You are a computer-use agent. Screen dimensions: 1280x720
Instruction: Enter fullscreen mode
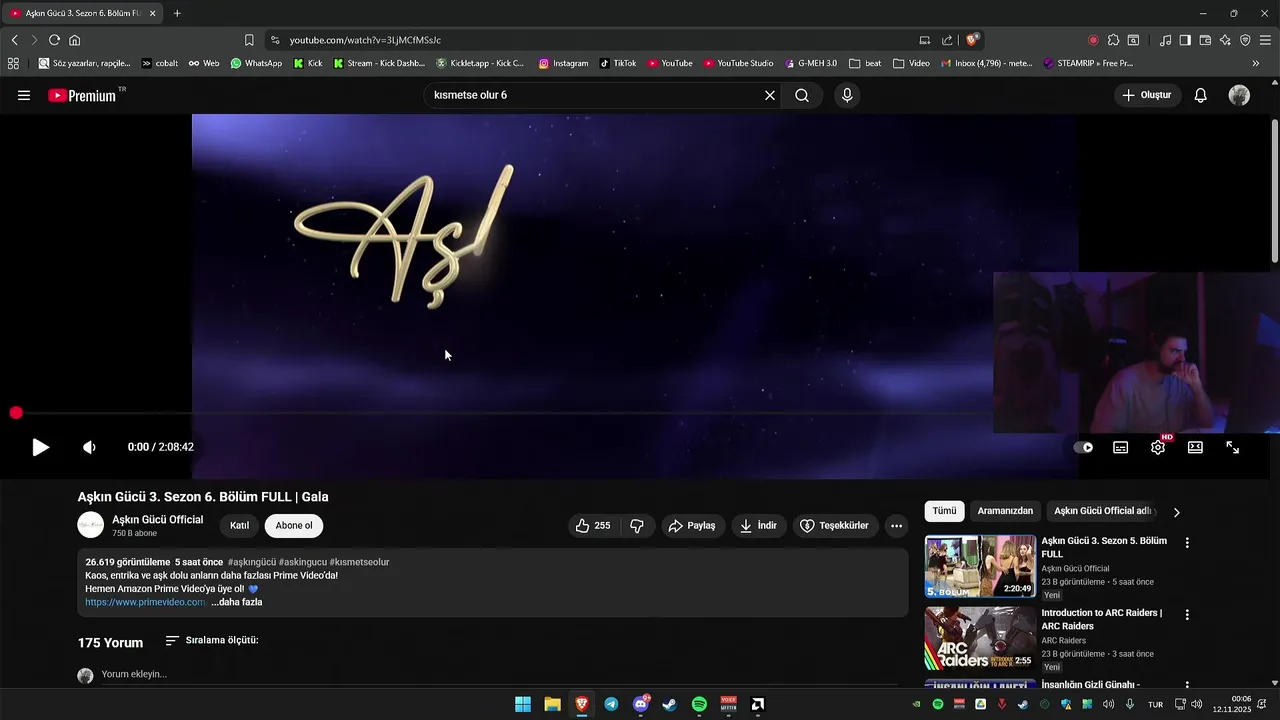pos(1233,447)
